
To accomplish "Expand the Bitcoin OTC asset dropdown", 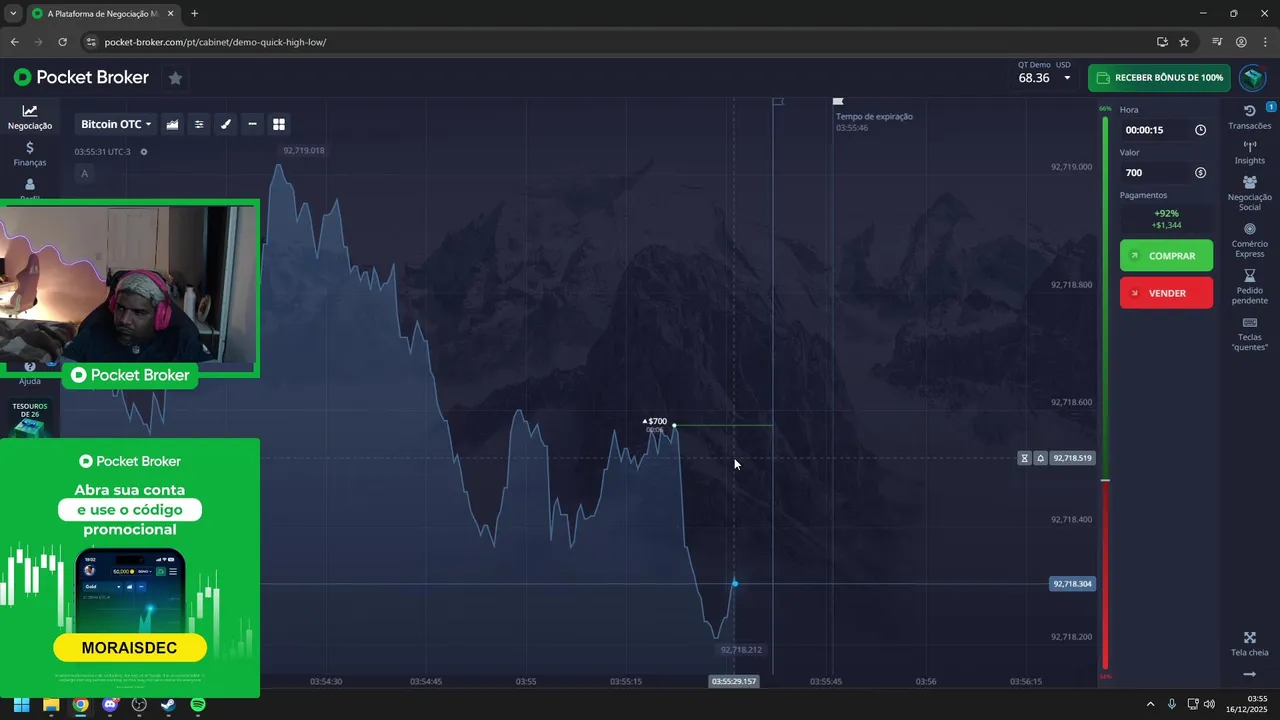I will click(x=116, y=124).
